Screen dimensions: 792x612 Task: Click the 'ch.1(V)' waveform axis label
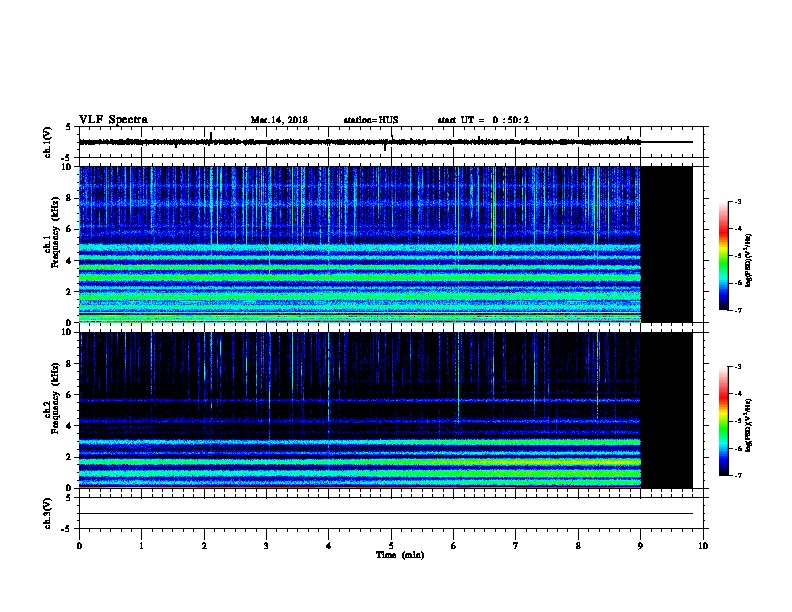pyautogui.click(x=48, y=142)
